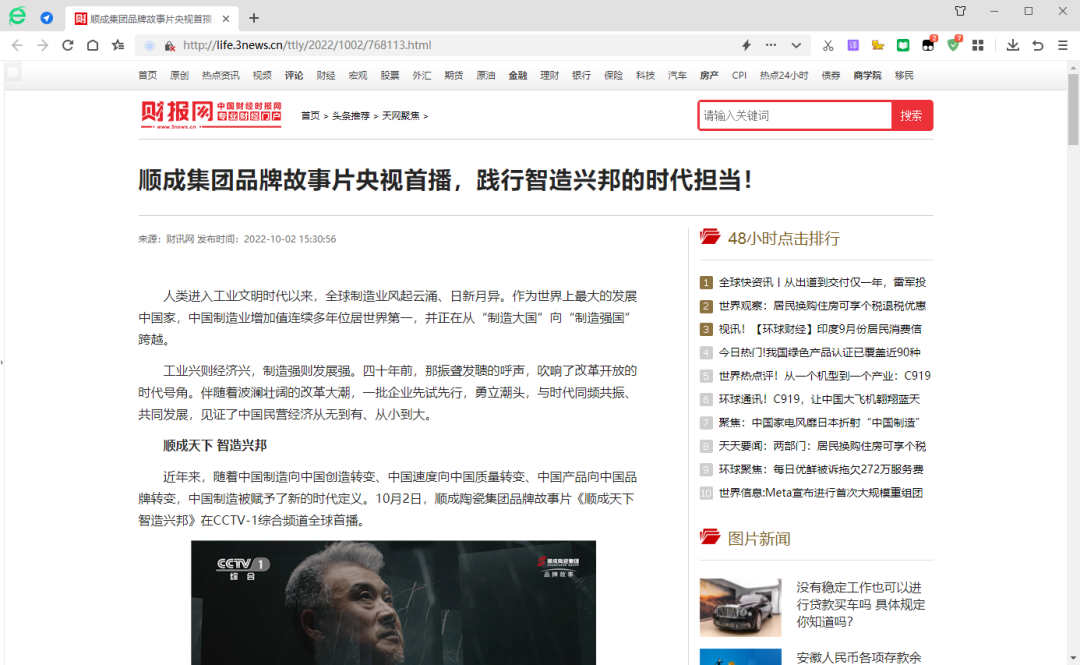The height and width of the screenshot is (665, 1080).
Task: Click the lightning speed-mode icon
Action: [746, 45]
